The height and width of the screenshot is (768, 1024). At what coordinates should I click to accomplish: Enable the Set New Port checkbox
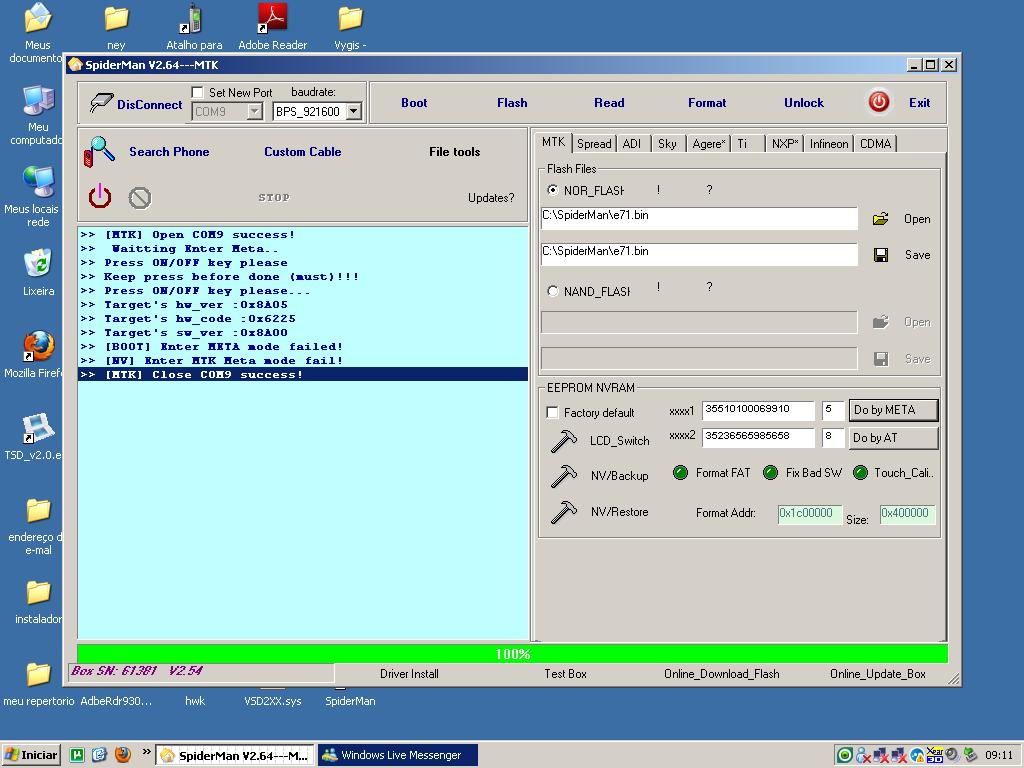click(197, 92)
